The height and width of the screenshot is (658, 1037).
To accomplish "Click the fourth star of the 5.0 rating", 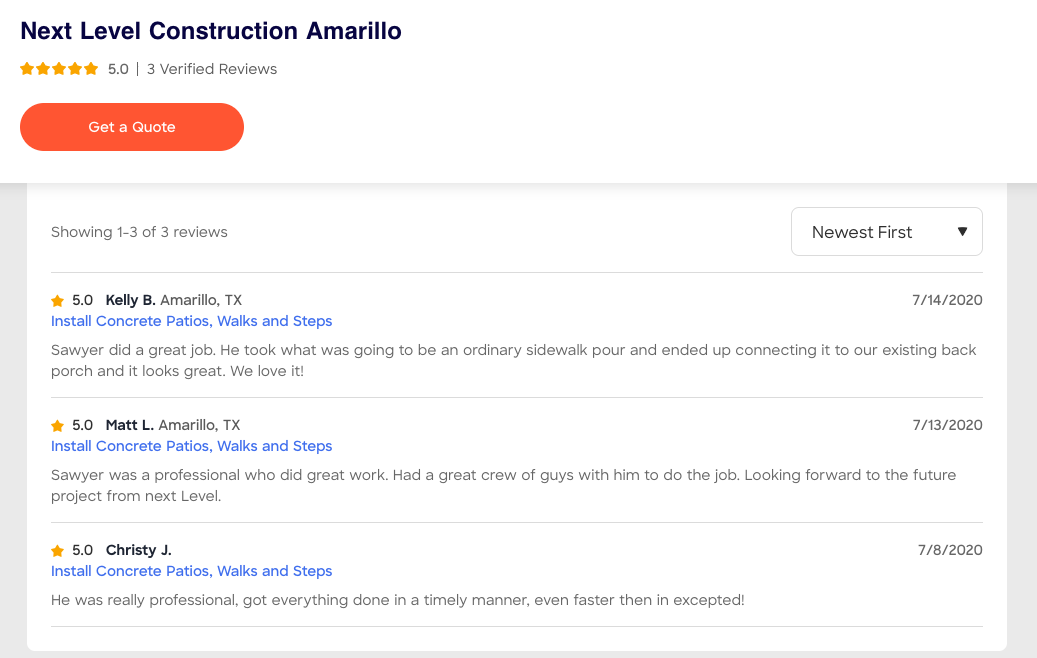I will 76,69.
